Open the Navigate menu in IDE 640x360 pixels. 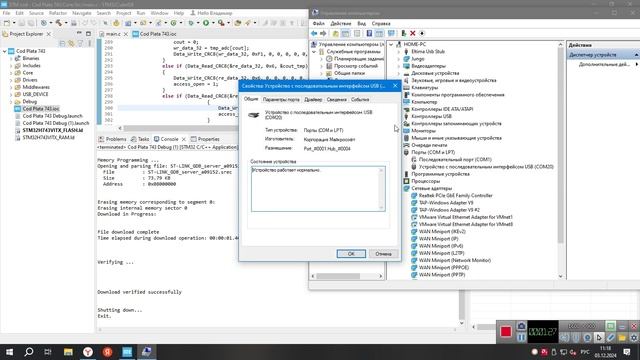[82, 13]
